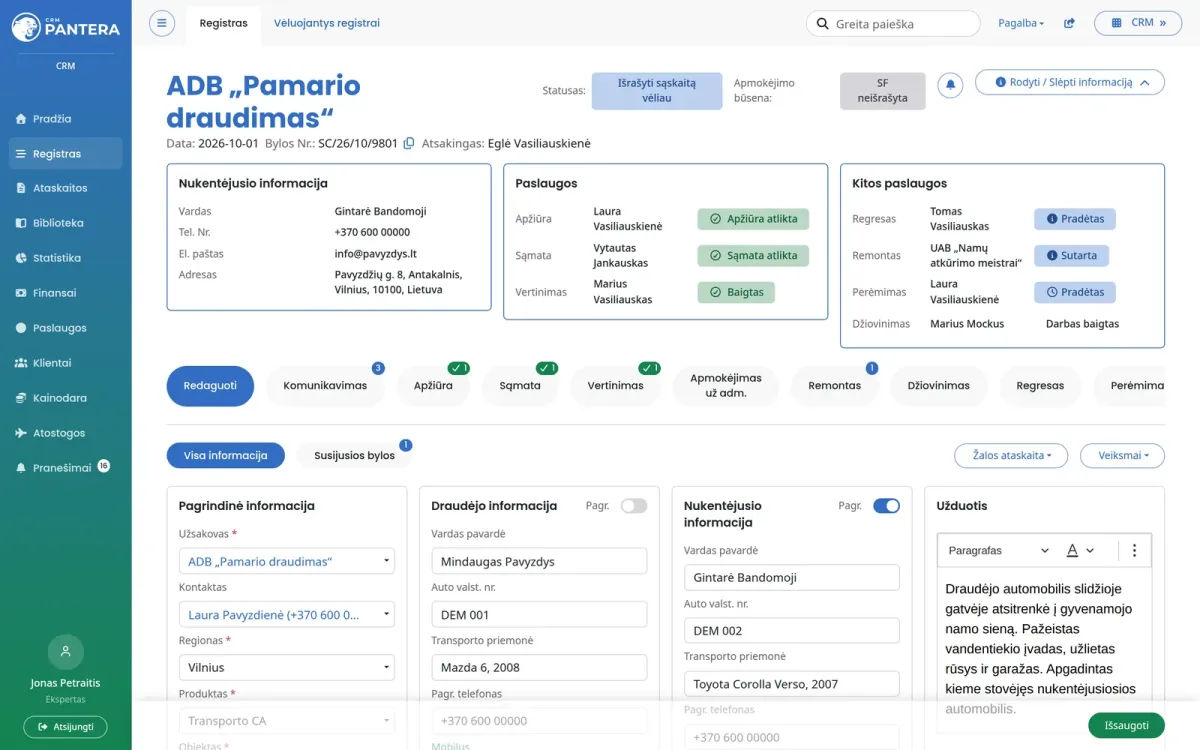Screen dimensions: 1200x750
Task: Expand the Veiksmai dropdown
Action: [1122, 456]
